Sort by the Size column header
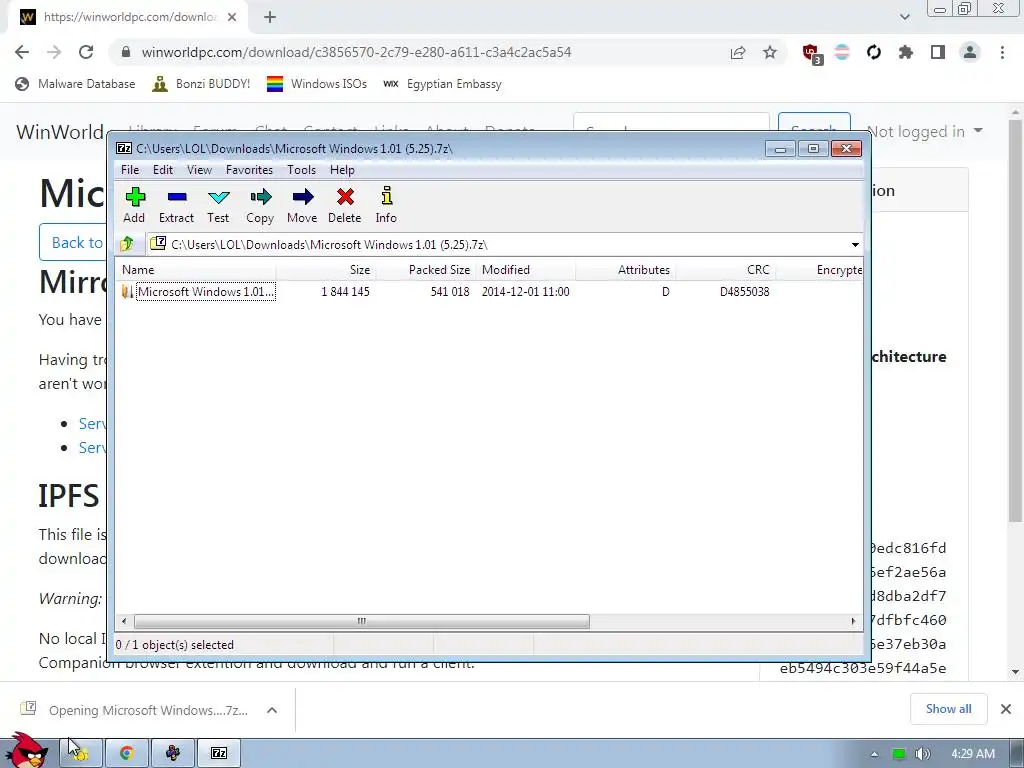 pyautogui.click(x=326, y=270)
